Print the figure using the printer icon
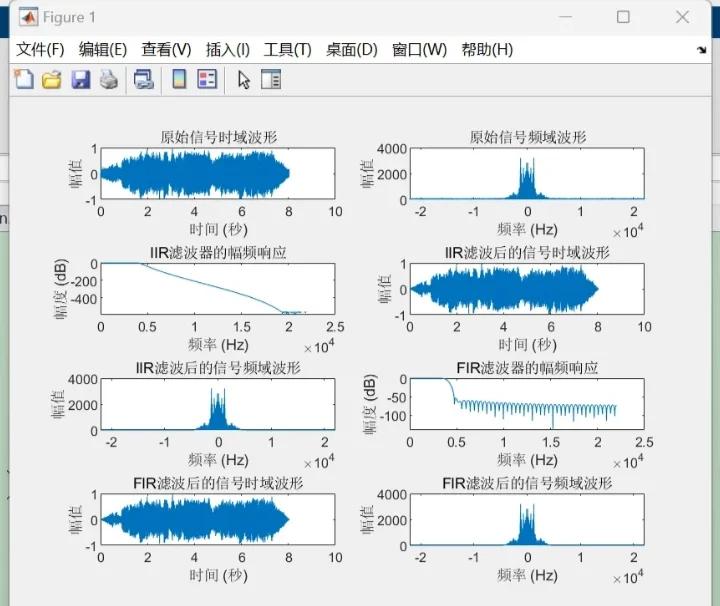The height and width of the screenshot is (606, 720). point(109,79)
